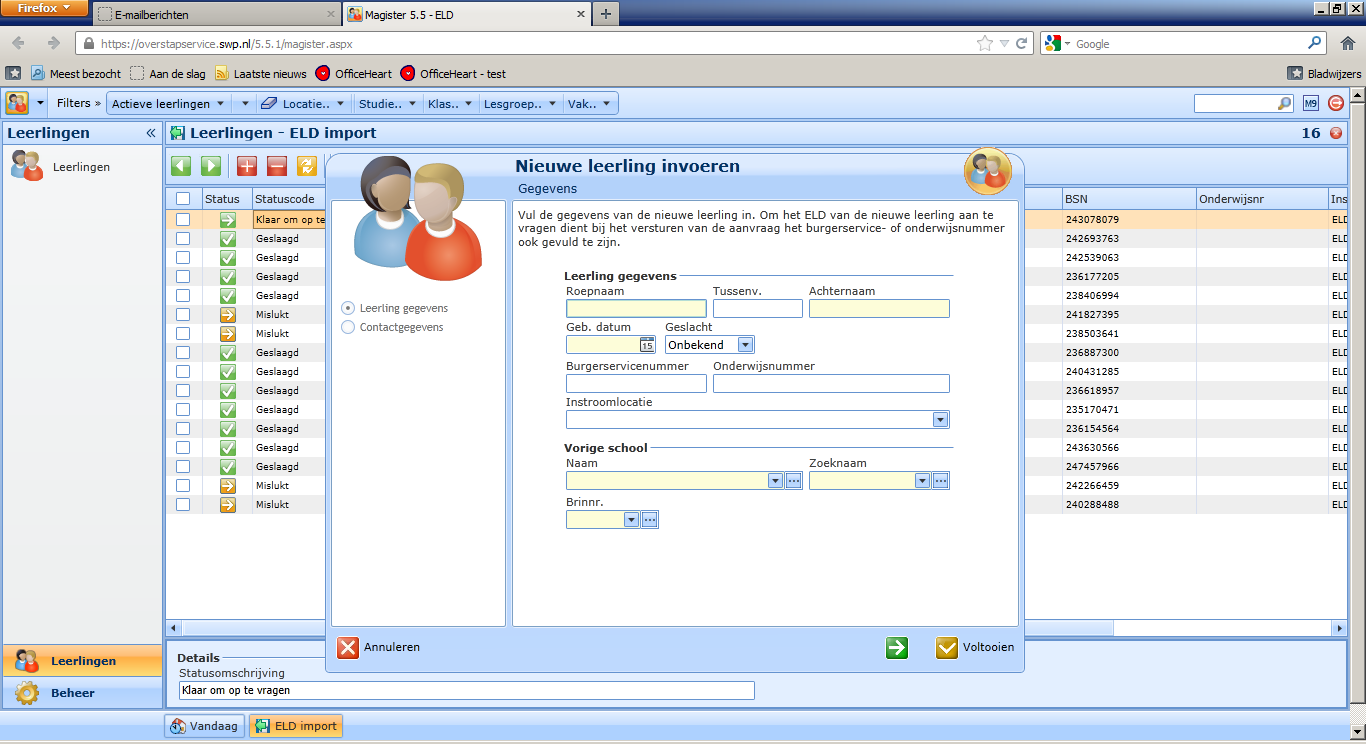Click the green next-step arrow in dialog
1366x744 pixels.
tap(897, 648)
